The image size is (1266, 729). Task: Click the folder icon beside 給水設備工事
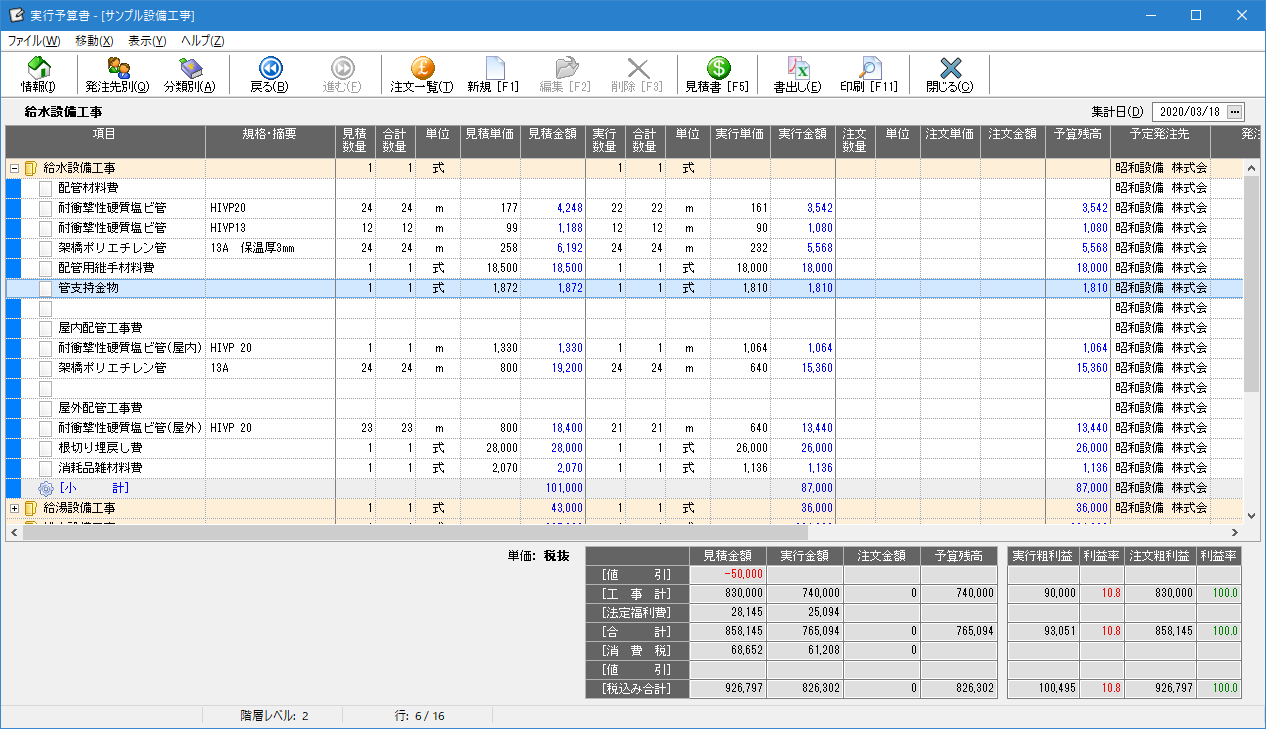tap(30, 168)
